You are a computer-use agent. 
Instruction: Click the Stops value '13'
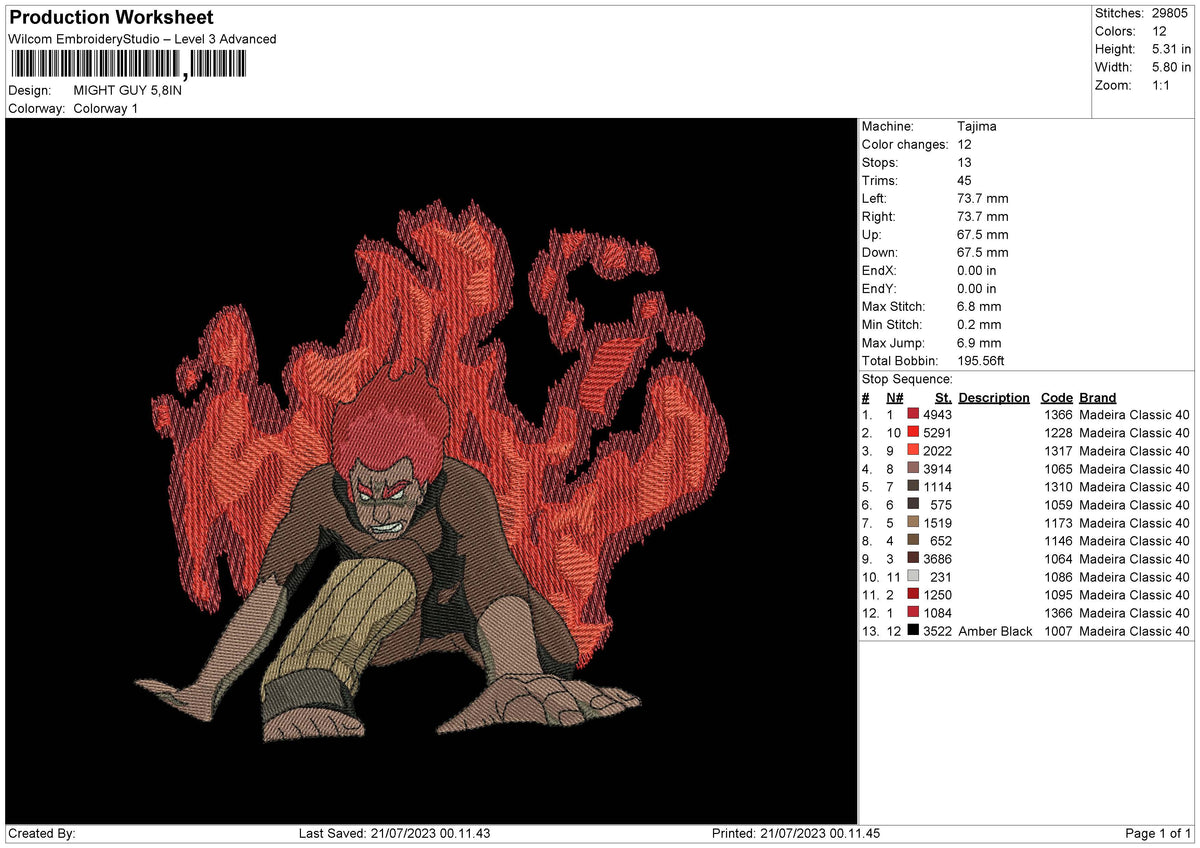coord(965,163)
